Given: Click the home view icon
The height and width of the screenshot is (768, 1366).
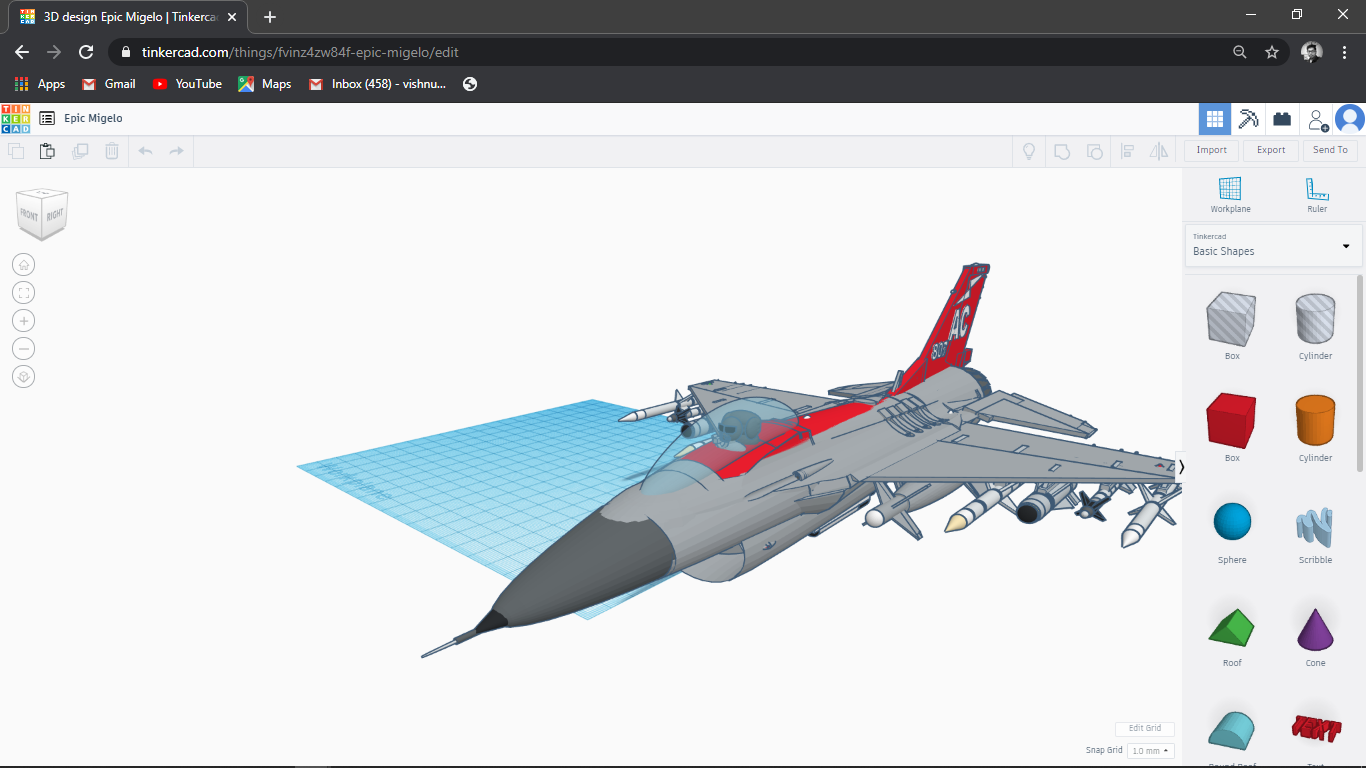Looking at the screenshot, I should 23,264.
